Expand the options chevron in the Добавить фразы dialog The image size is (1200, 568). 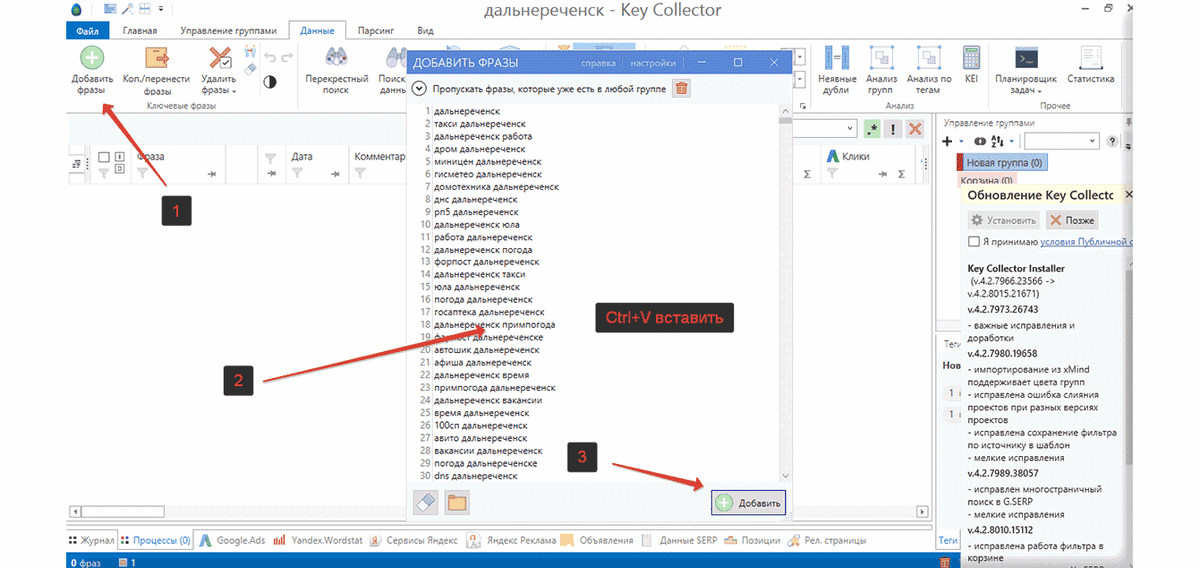tap(420, 88)
